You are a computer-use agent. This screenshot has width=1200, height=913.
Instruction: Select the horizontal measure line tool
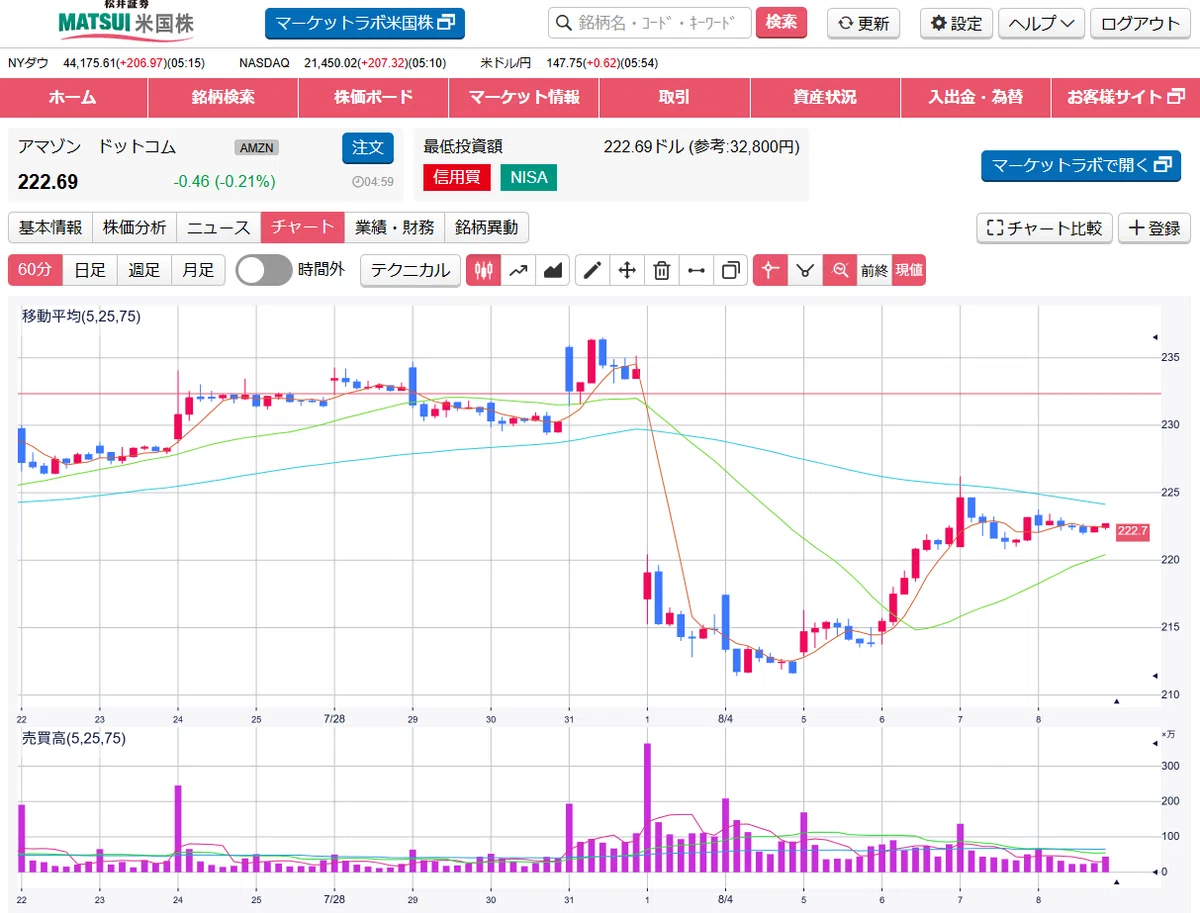[x=697, y=270]
